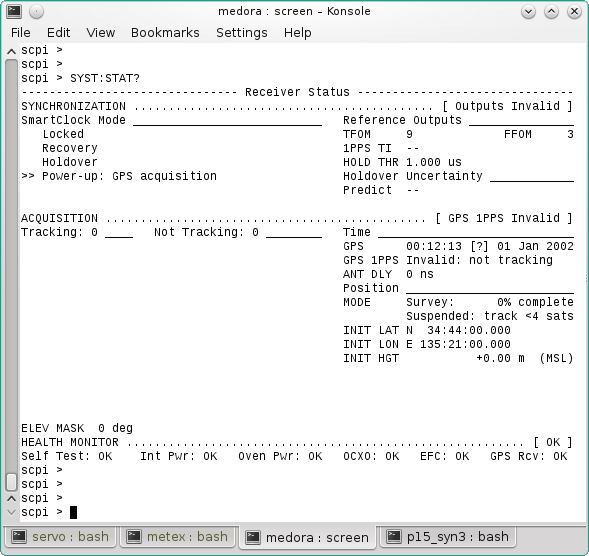589x556 pixels.
Task: Select the medora : screen tab
Action: (307, 537)
